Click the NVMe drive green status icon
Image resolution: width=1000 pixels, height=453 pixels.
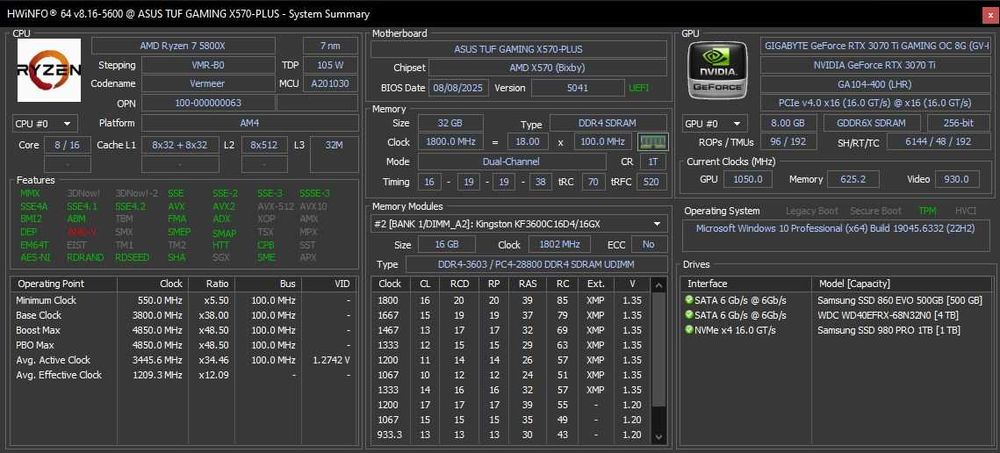689,330
